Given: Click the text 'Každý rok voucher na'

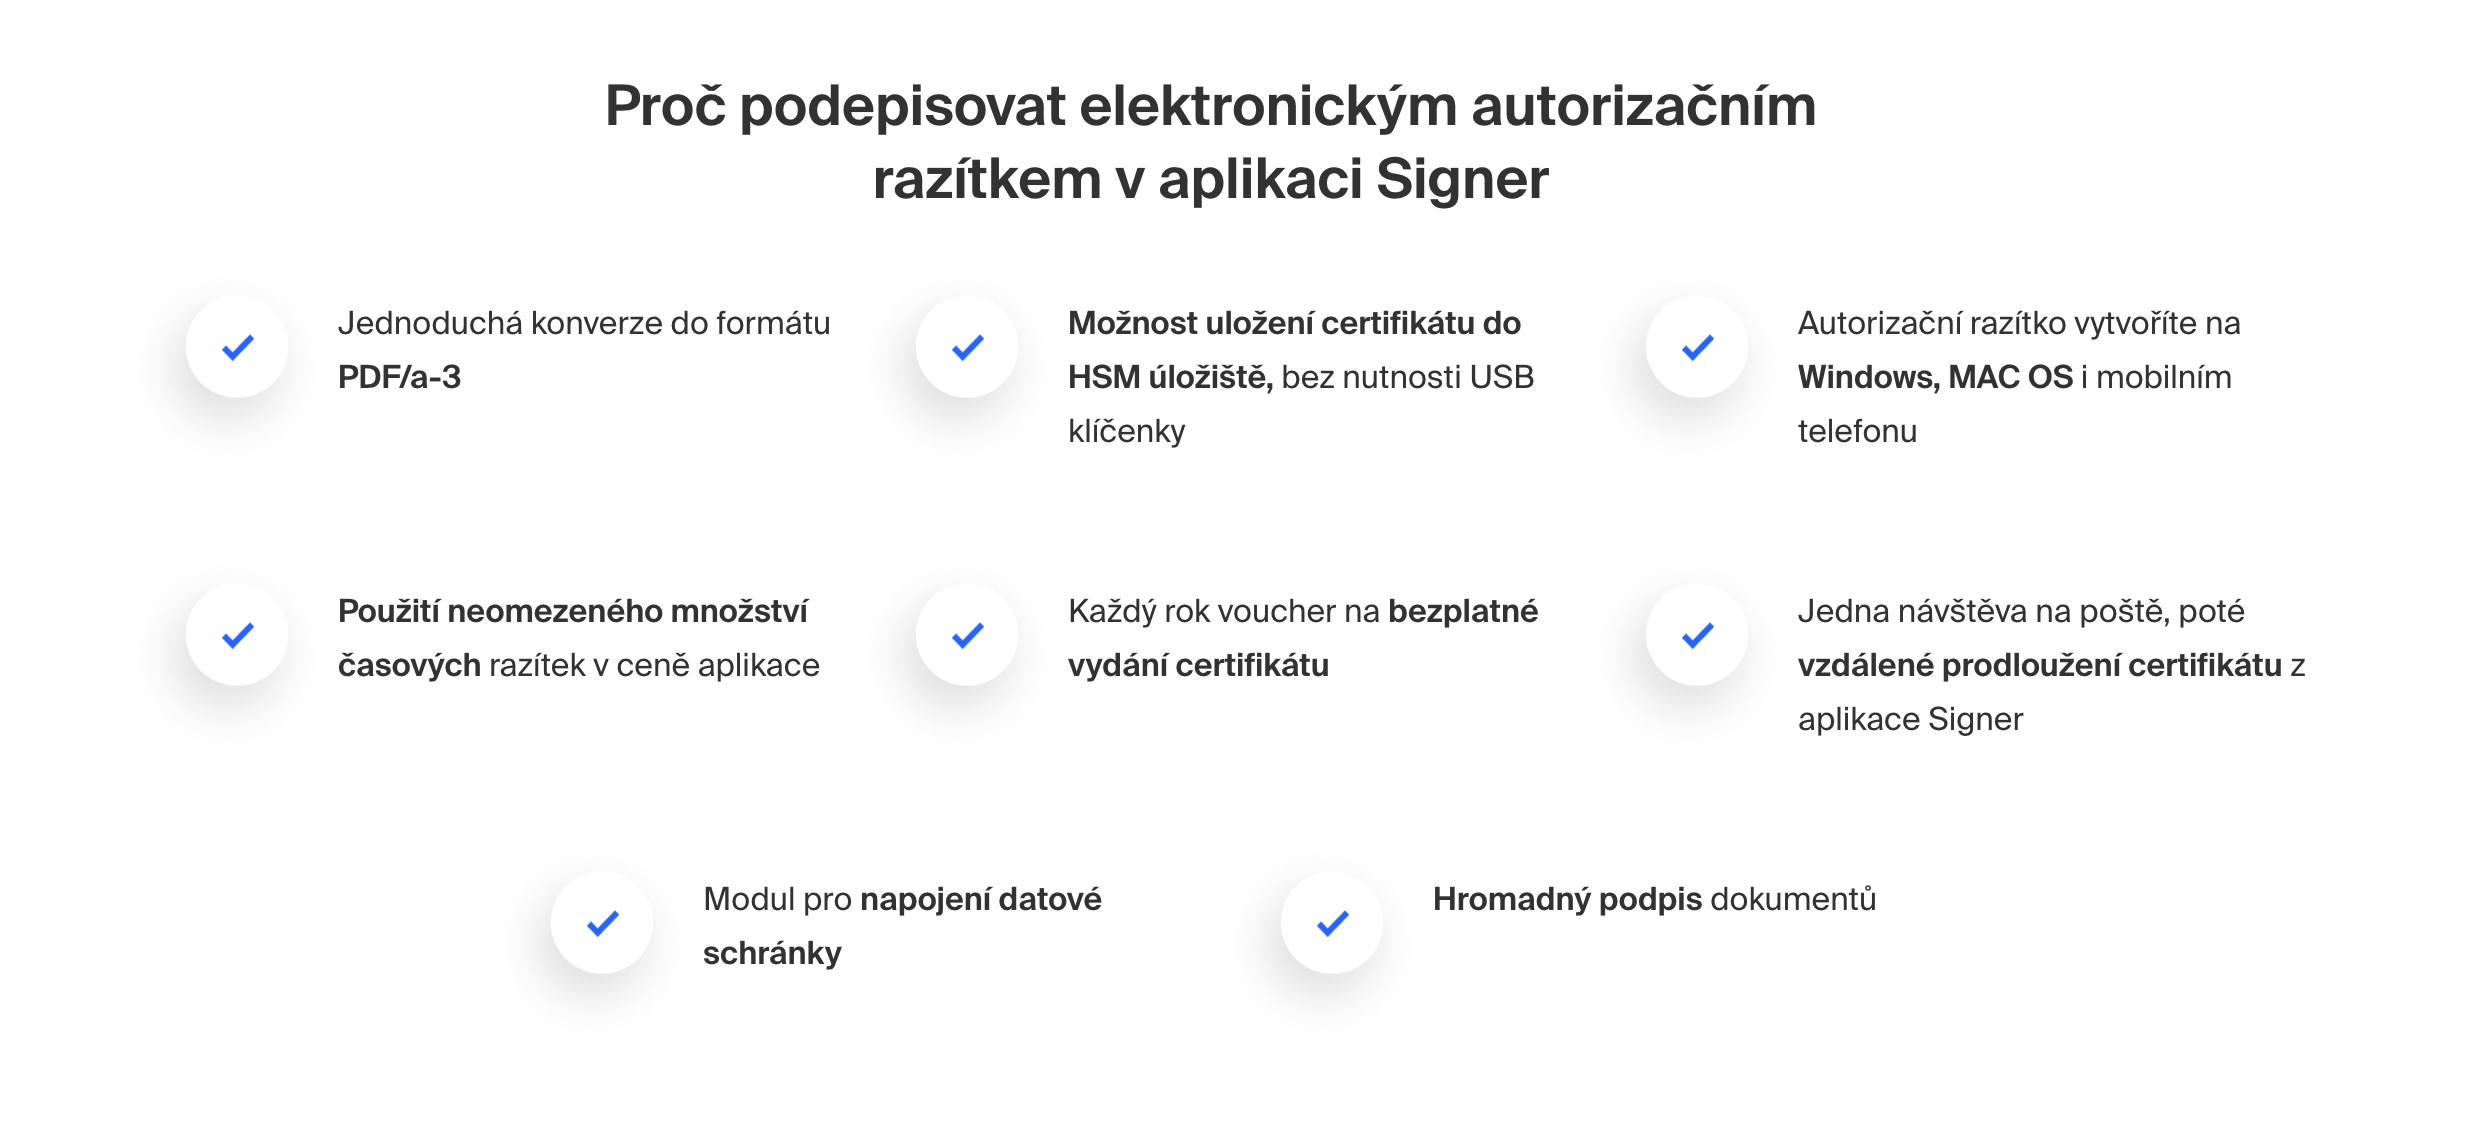Looking at the screenshot, I should (1223, 611).
